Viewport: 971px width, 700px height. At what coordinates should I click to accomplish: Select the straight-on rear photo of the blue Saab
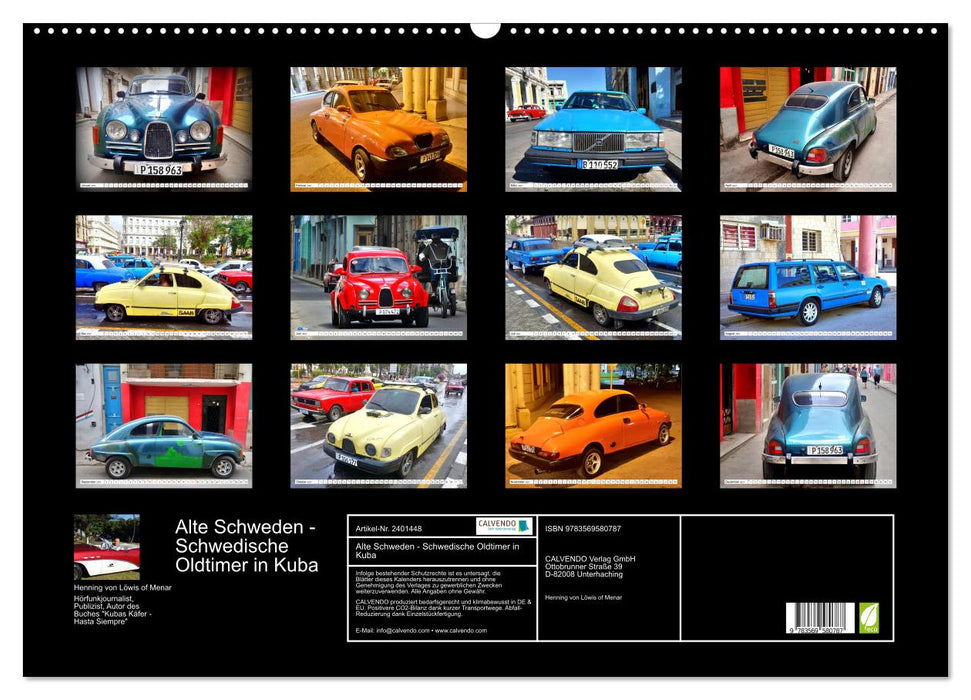(808, 426)
